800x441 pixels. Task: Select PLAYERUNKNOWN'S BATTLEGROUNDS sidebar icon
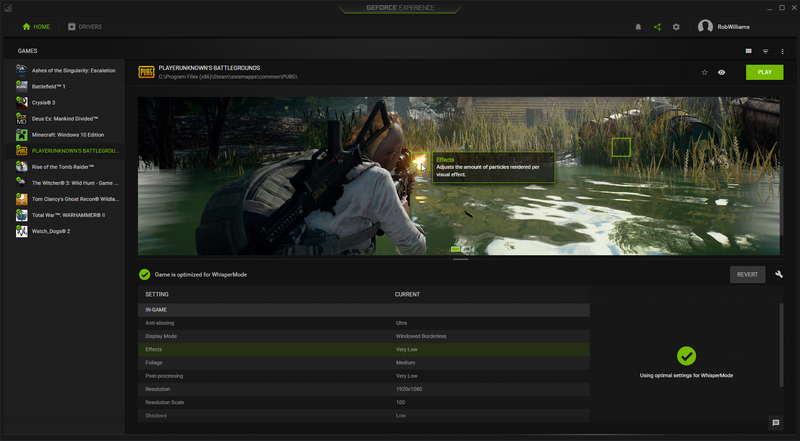(21, 151)
